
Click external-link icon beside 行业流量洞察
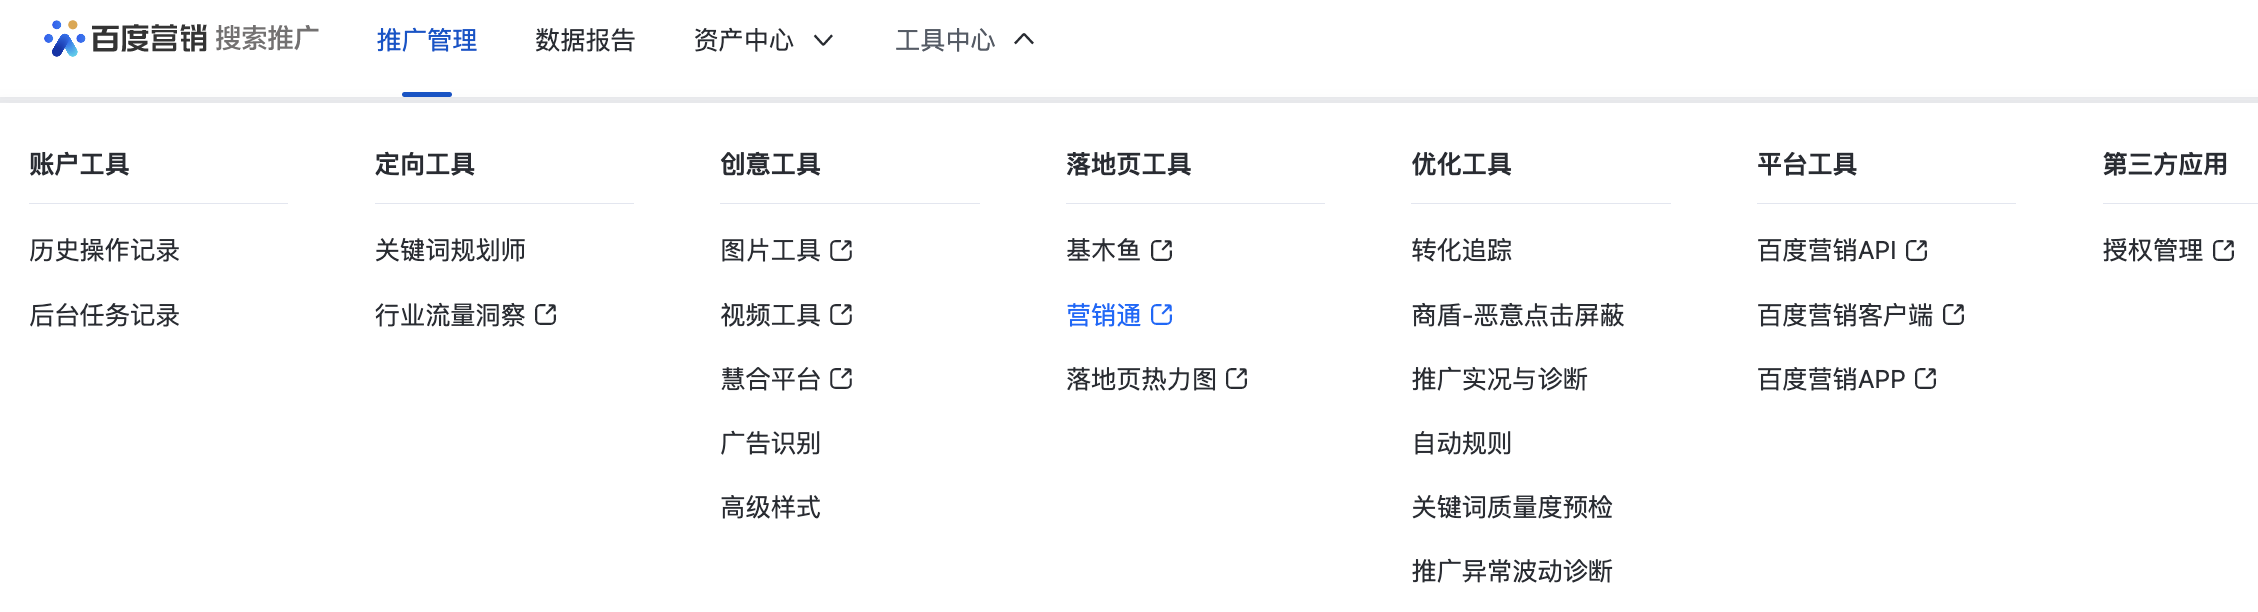pos(546,315)
